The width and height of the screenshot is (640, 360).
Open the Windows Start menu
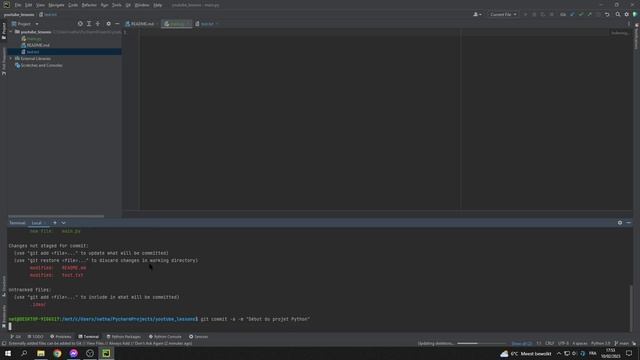pos(8,353)
